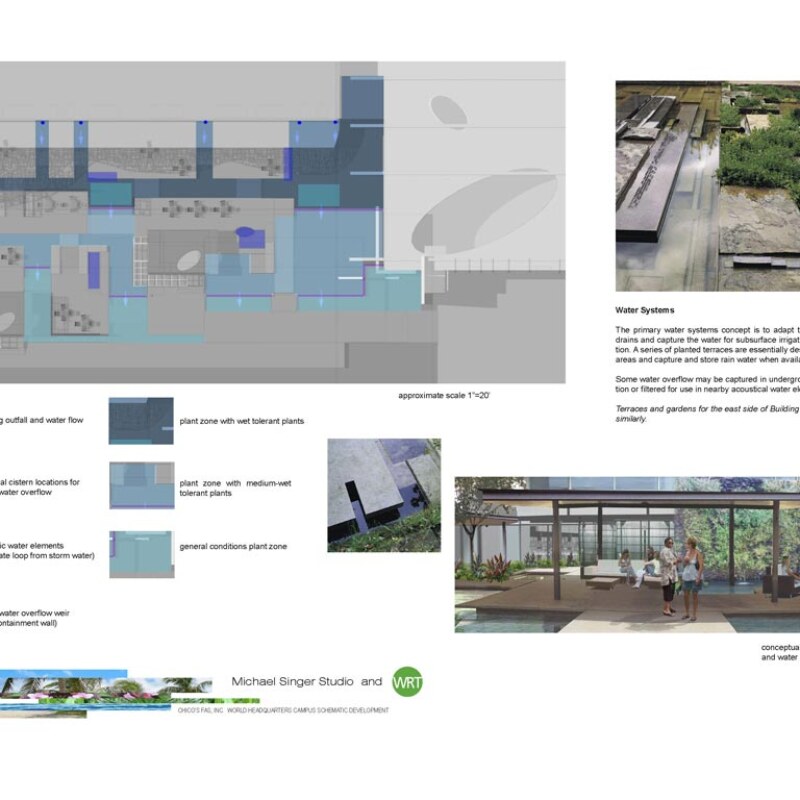Click 'Some water overflow may be captured' paragraph
Viewport: 800px width, 800px height.
coord(707,384)
